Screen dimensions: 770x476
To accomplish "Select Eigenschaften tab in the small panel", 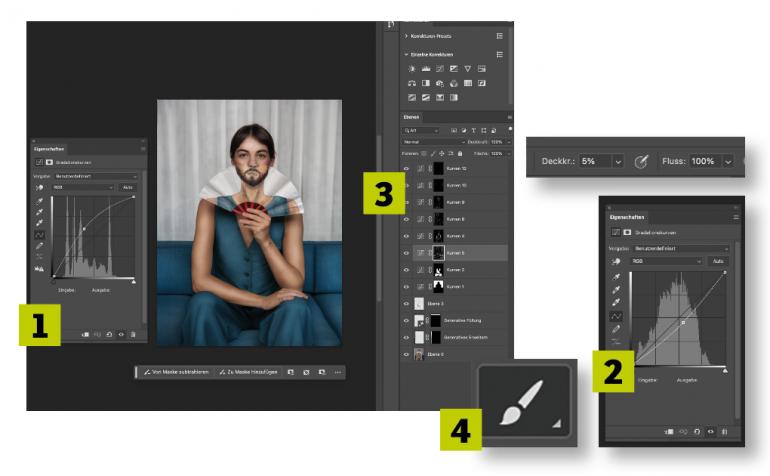I will pos(49,149).
